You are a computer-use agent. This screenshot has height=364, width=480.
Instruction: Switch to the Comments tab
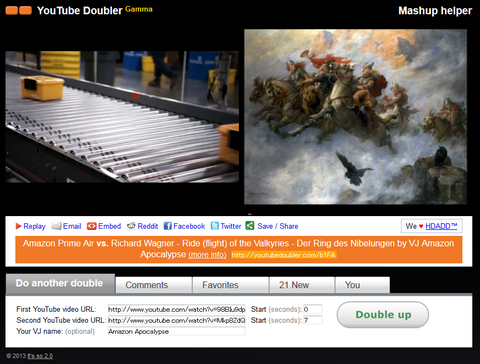click(154, 285)
